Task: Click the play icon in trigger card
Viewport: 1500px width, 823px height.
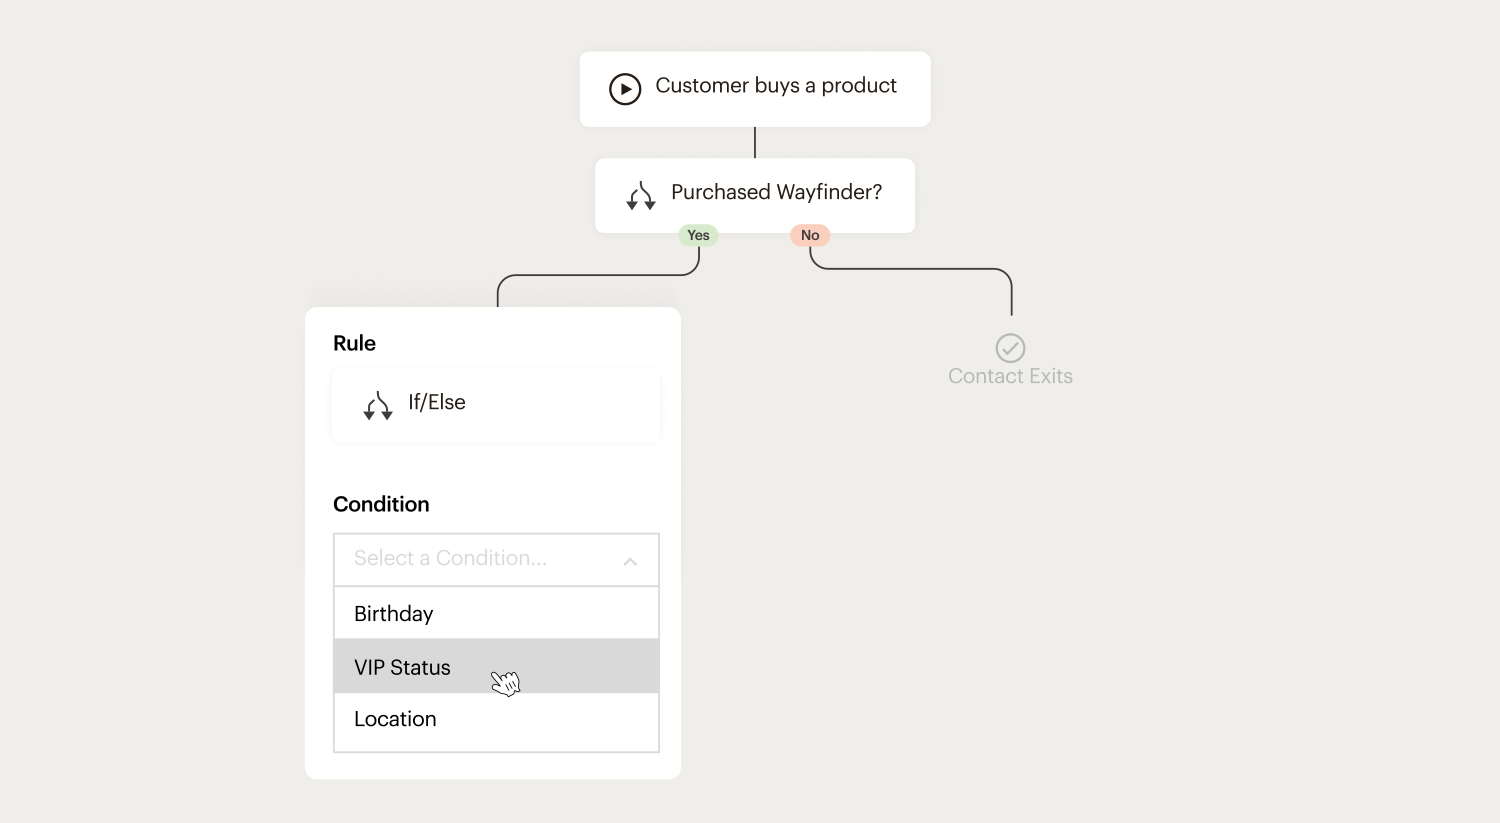Action: click(x=625, y=89)
